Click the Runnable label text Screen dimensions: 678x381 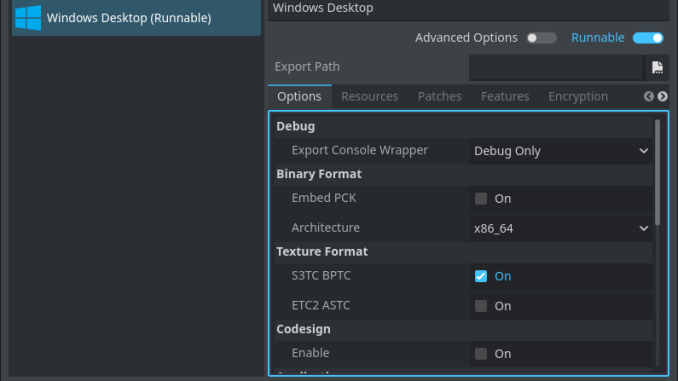coord(598,38)
